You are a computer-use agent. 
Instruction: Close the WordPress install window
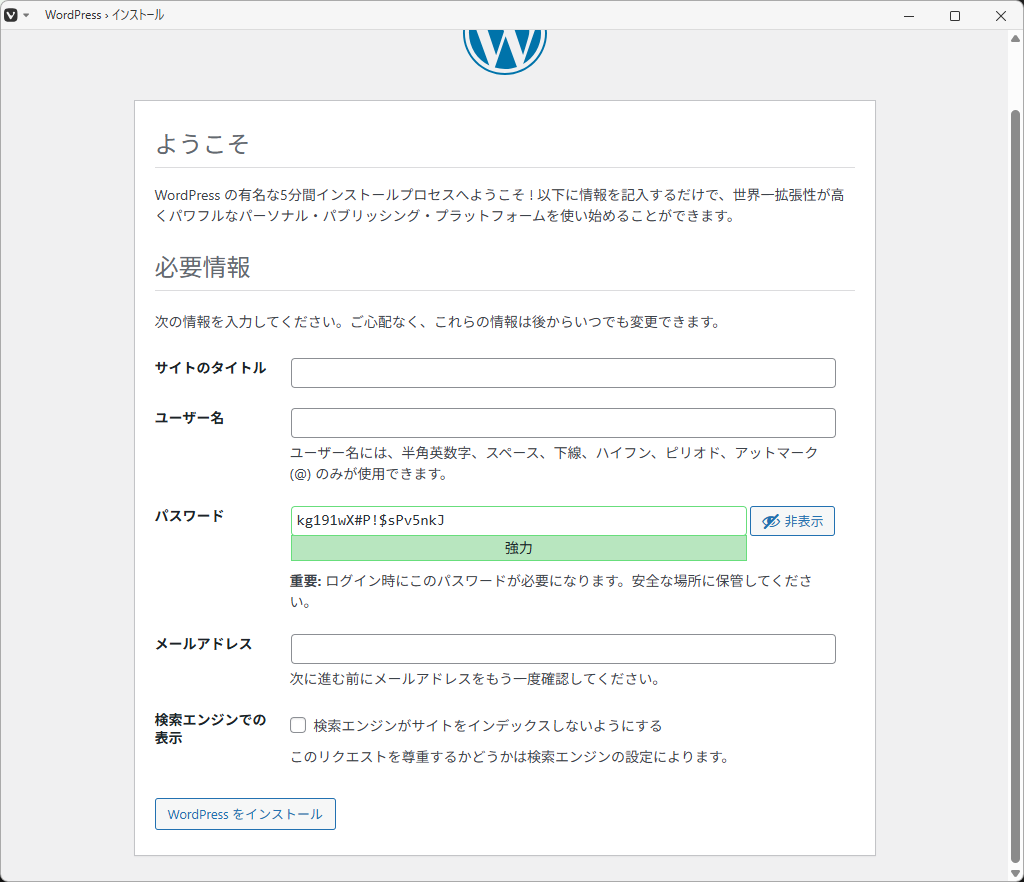point(1000,16)
